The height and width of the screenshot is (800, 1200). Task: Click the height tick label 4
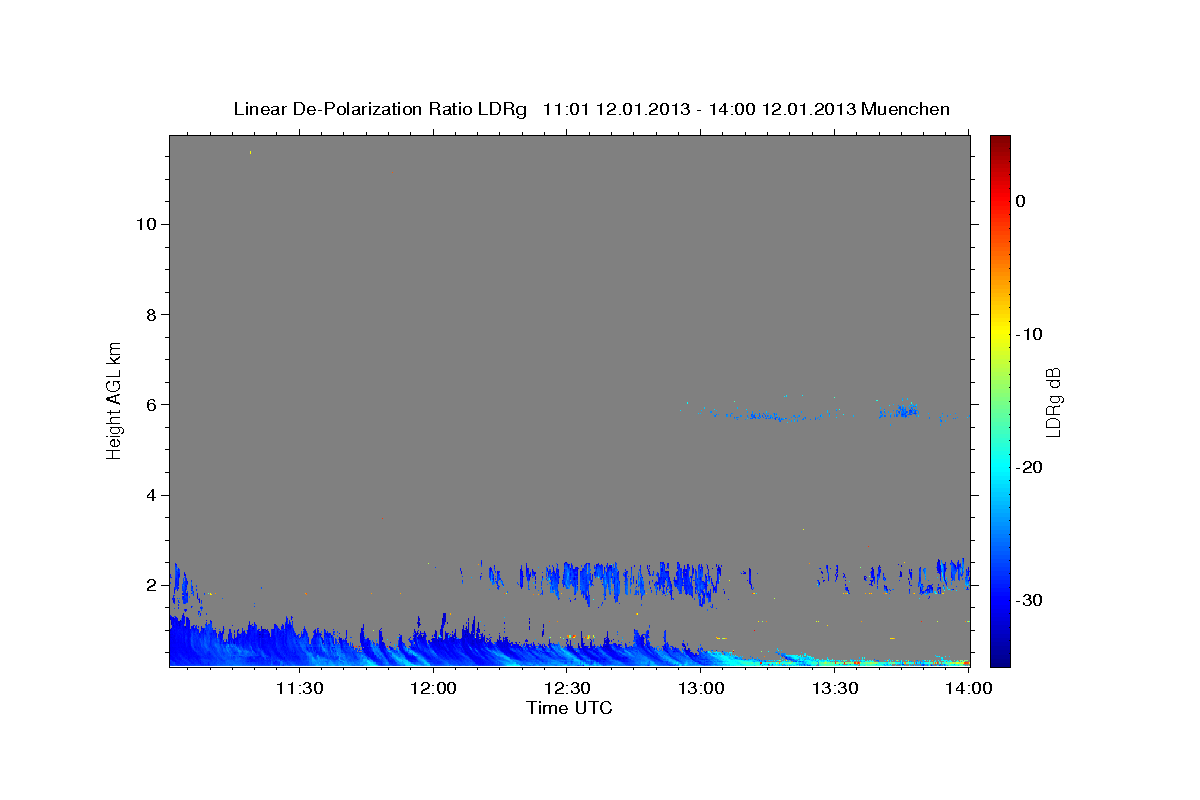[x=151, y=495]
